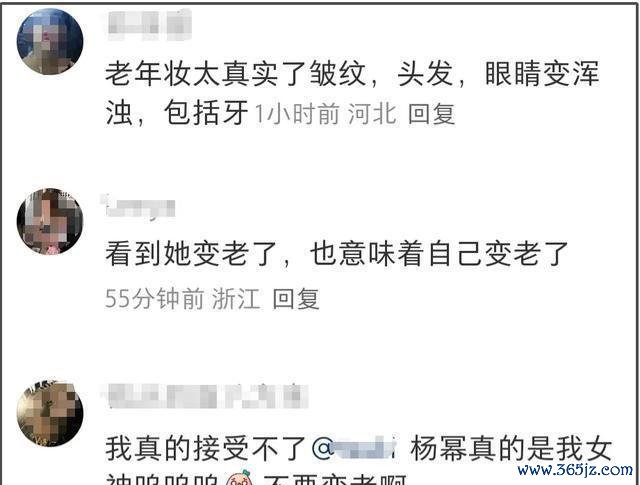Click the 河北 location tag

click(x=372, y=113)
